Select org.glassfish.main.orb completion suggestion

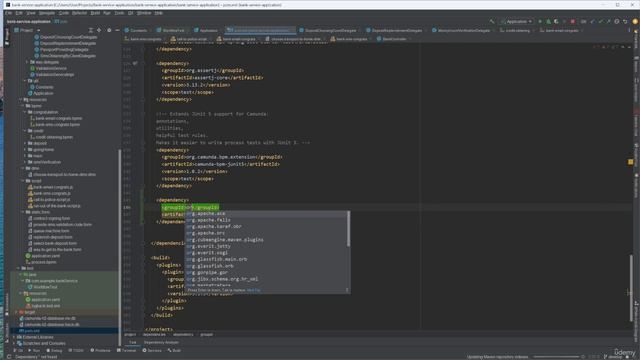pos(266,260)
